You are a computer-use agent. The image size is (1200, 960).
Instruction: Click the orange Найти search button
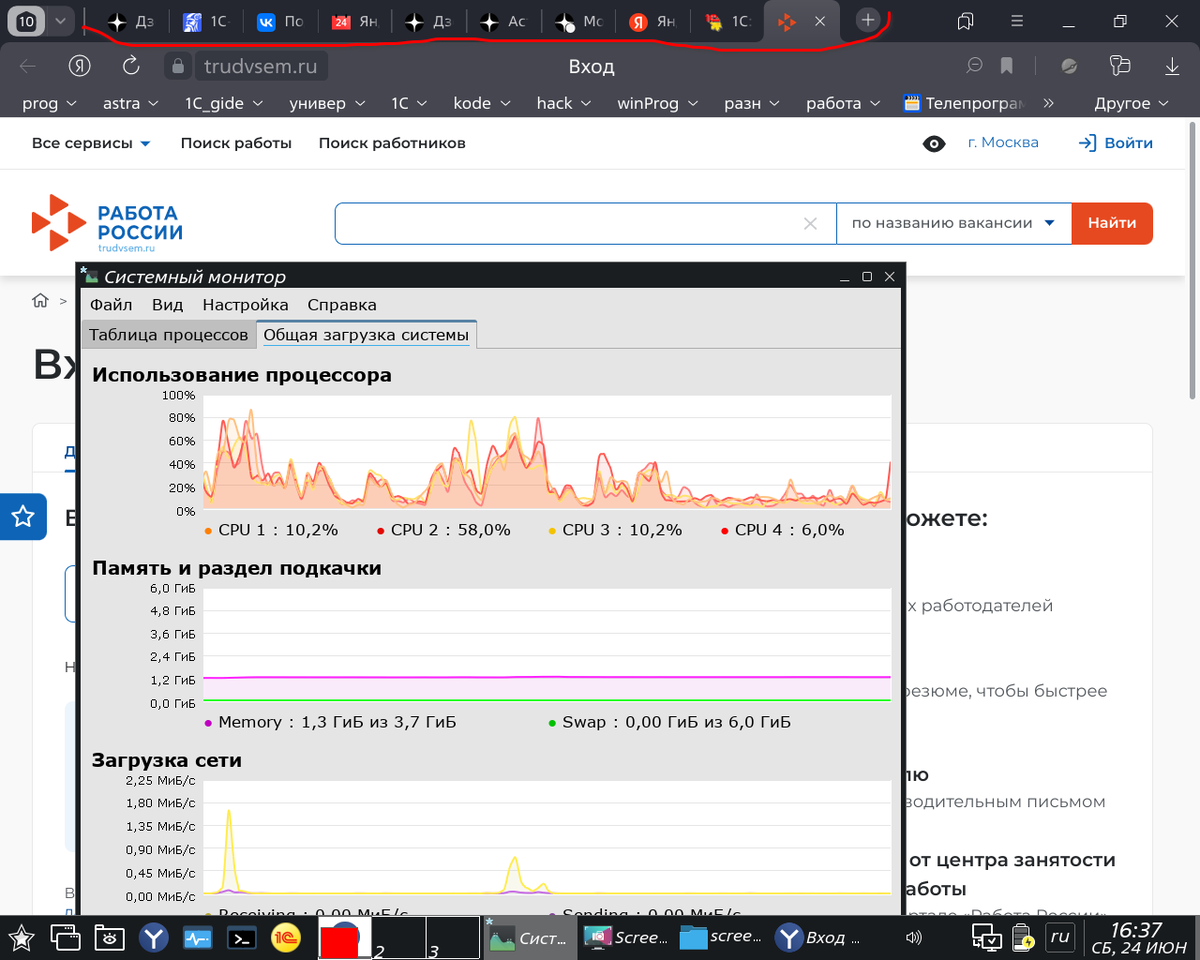coord(1112,223)
